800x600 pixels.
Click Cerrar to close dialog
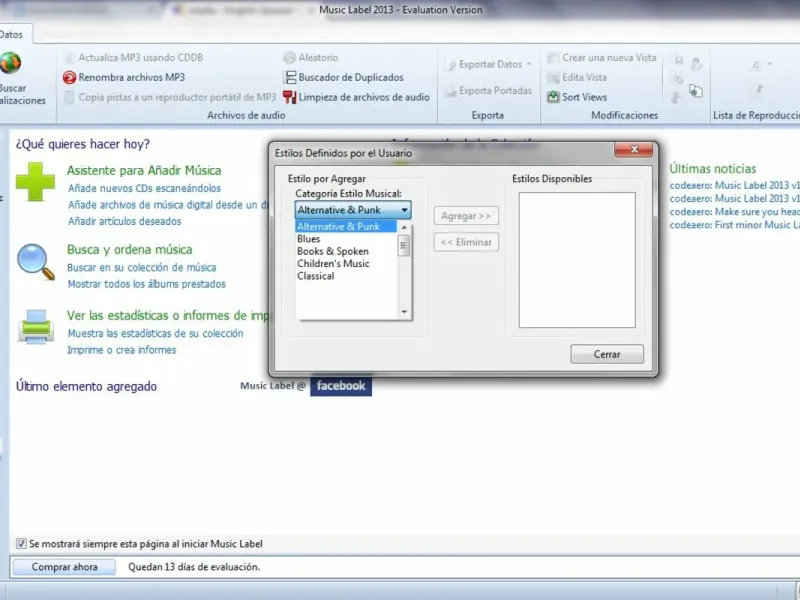point(607,354)
